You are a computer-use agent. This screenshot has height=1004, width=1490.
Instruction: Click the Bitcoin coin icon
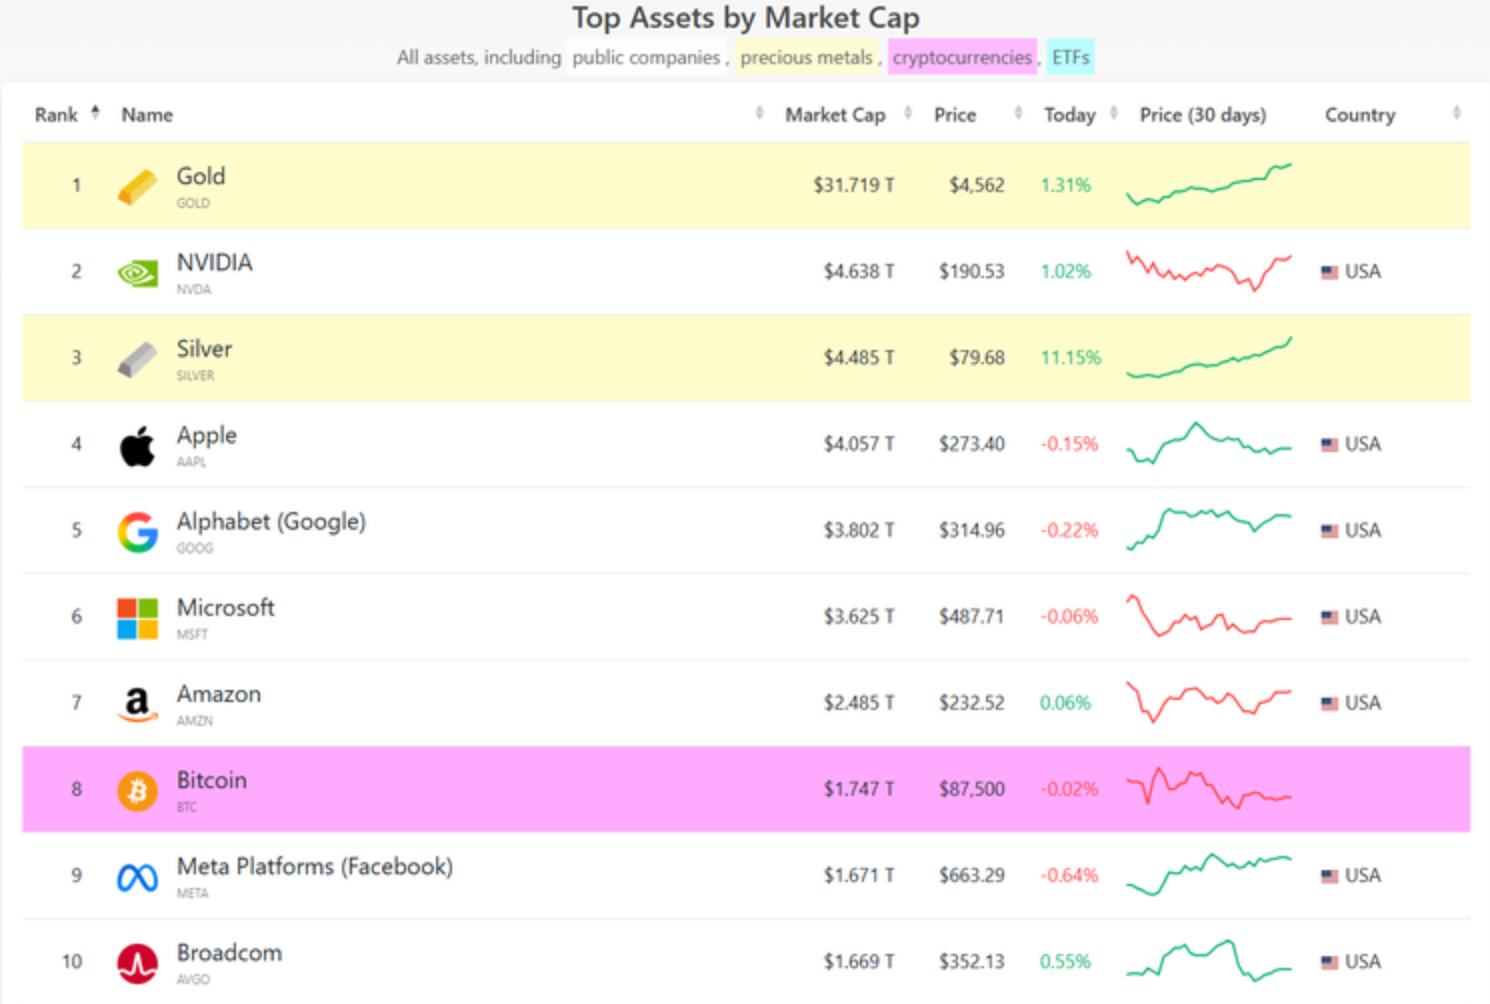(139, 790)
